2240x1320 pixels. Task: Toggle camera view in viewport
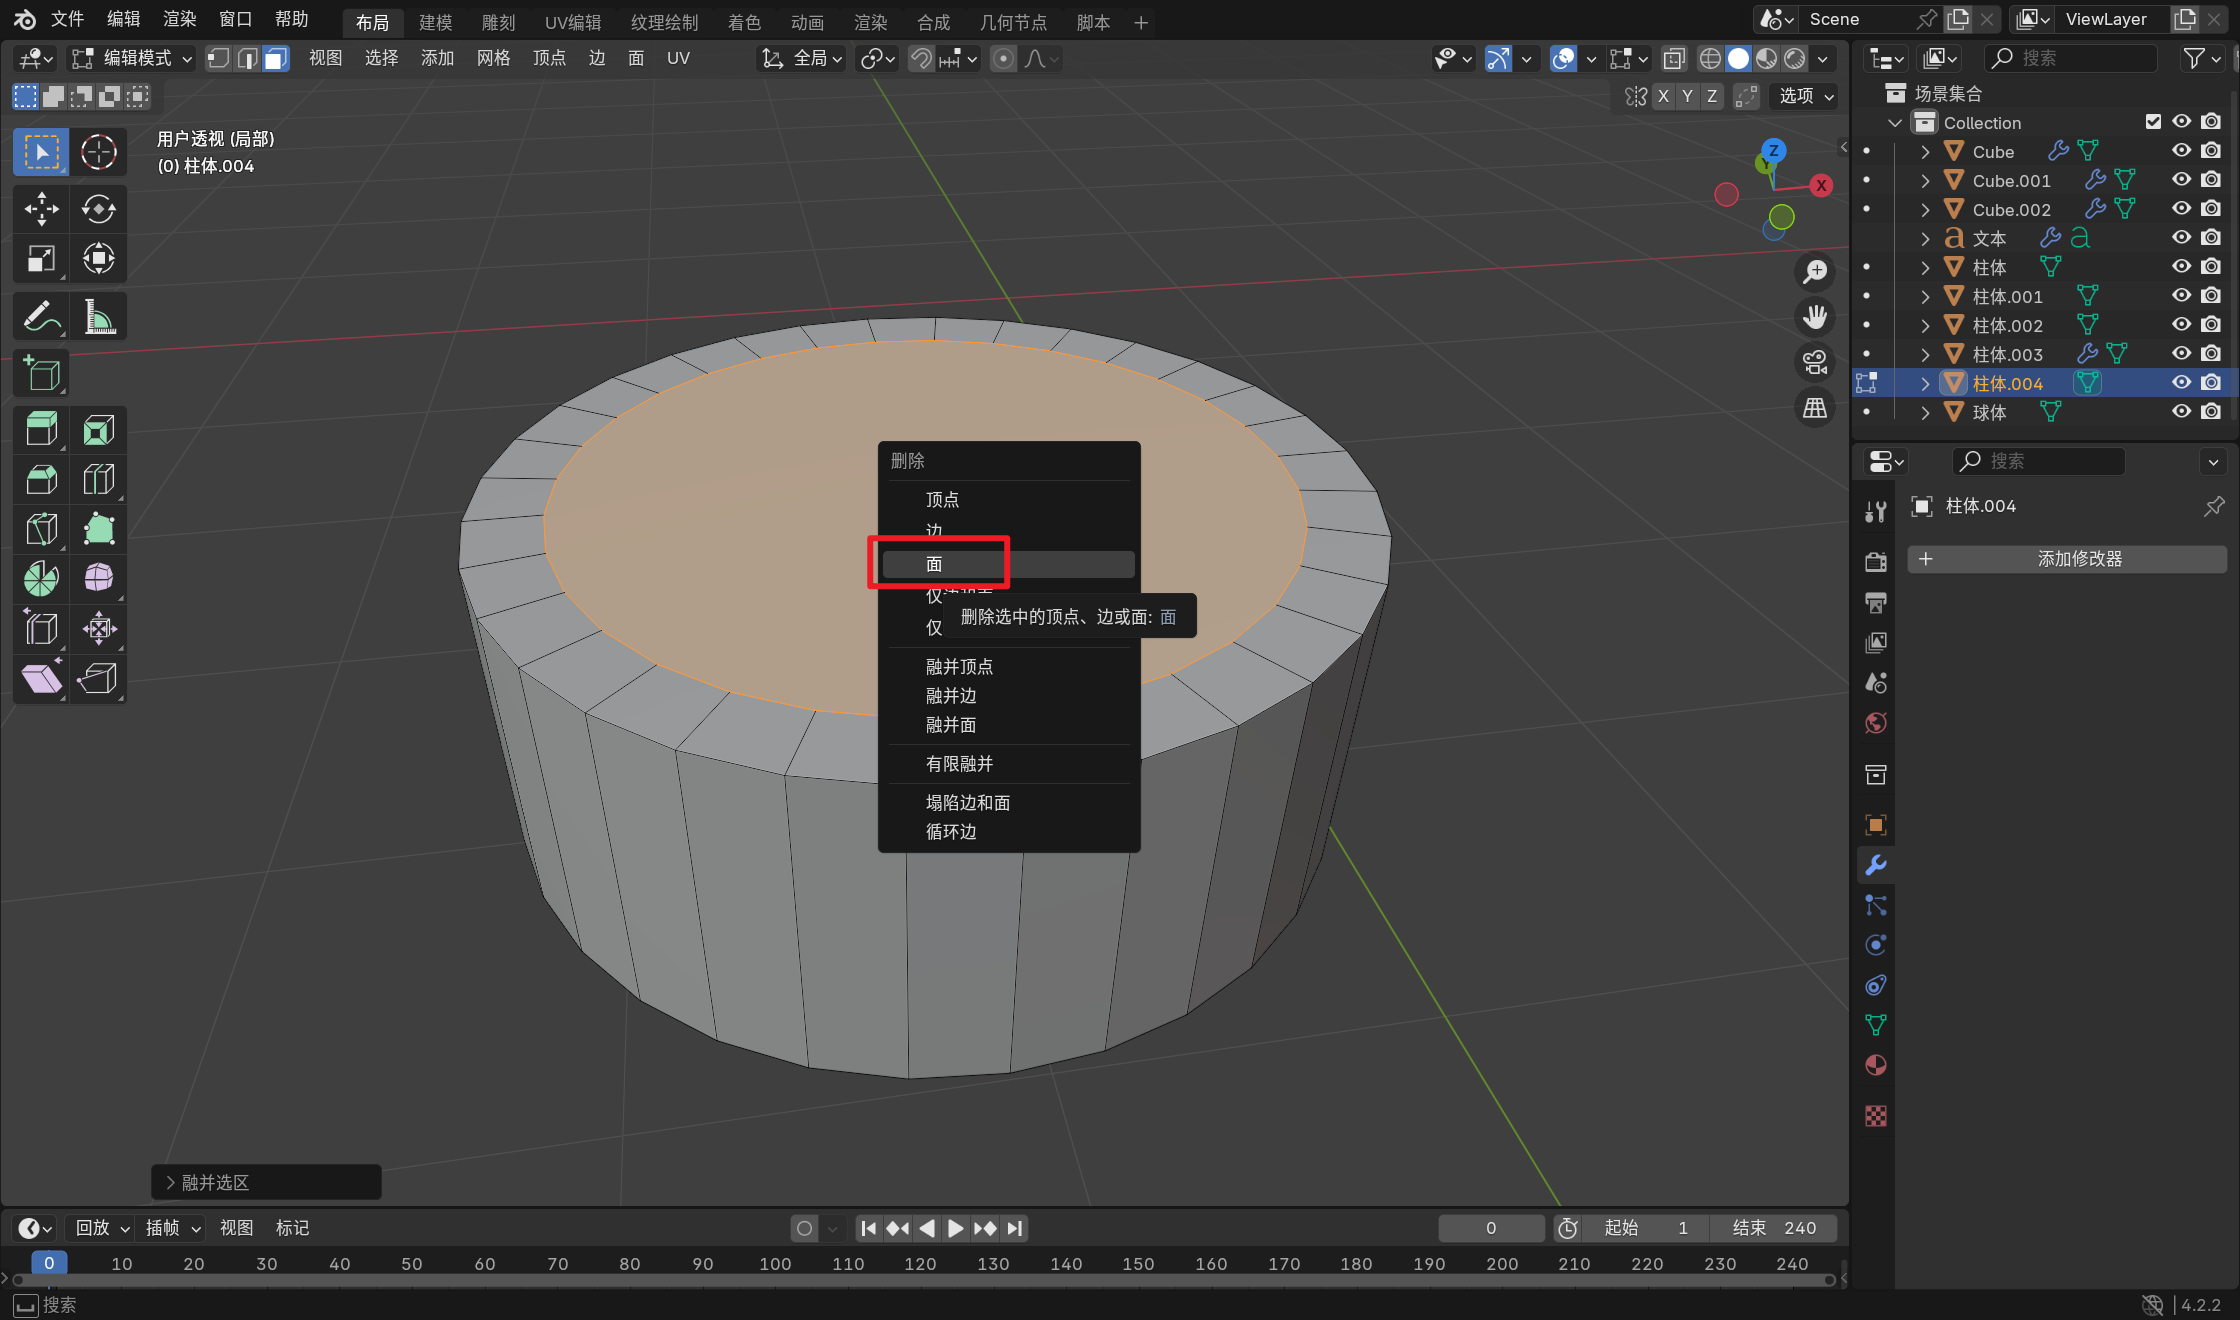(x=1815, y=362)
